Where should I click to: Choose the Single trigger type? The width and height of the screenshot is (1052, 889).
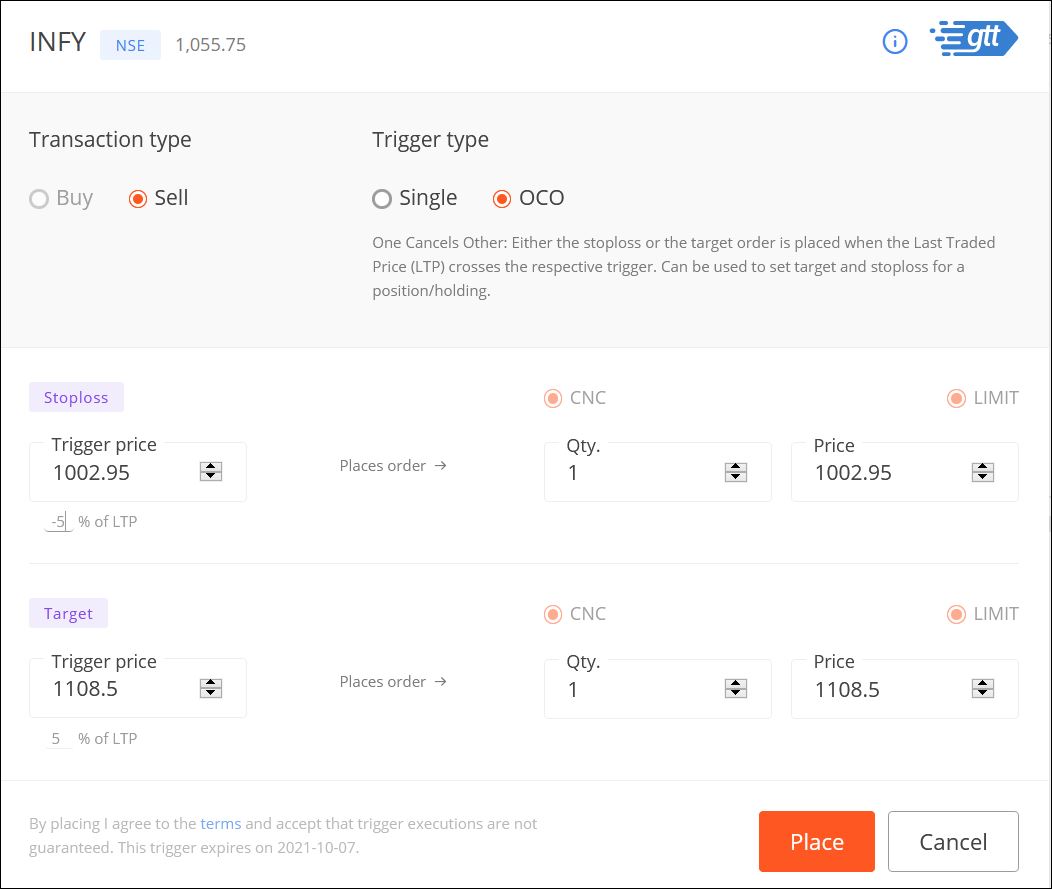coord(382,198)
